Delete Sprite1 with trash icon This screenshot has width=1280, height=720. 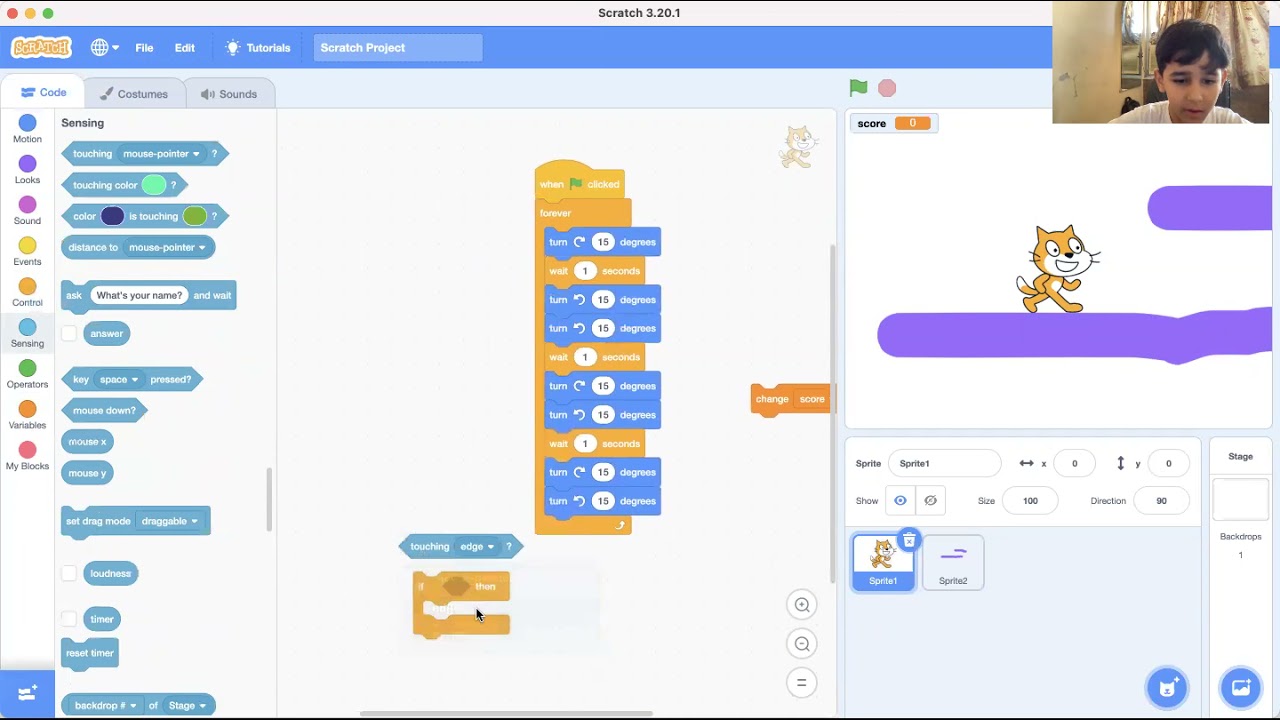point(908,541)
